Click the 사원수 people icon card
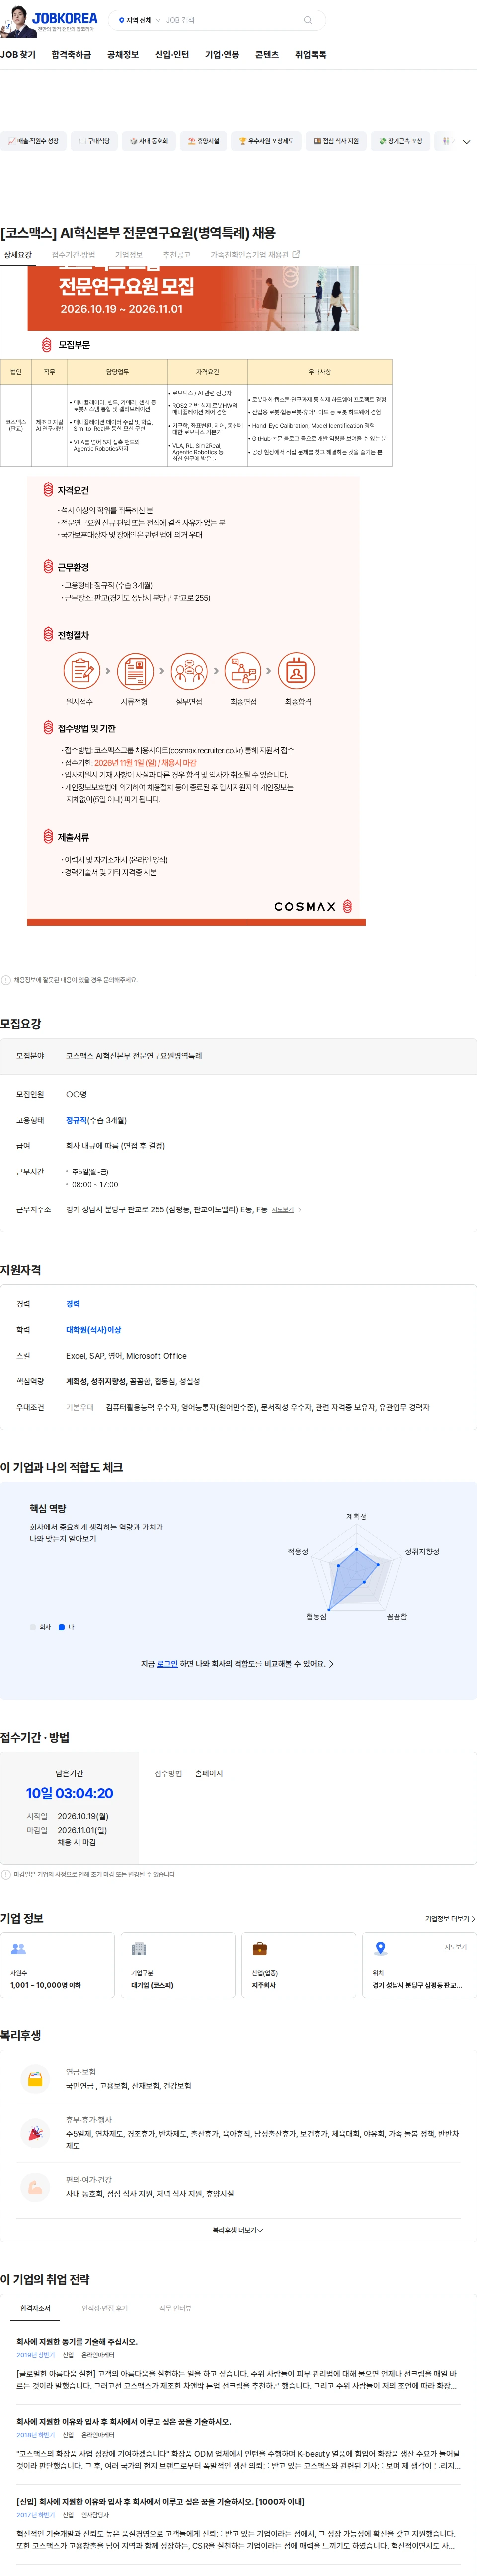477x2576 pixels. (57, 1965)
